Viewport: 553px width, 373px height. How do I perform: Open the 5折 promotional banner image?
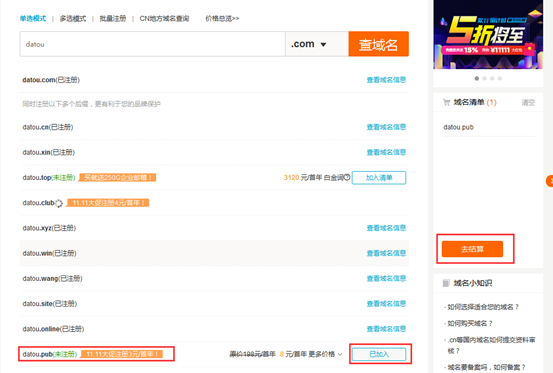point(488,35)
